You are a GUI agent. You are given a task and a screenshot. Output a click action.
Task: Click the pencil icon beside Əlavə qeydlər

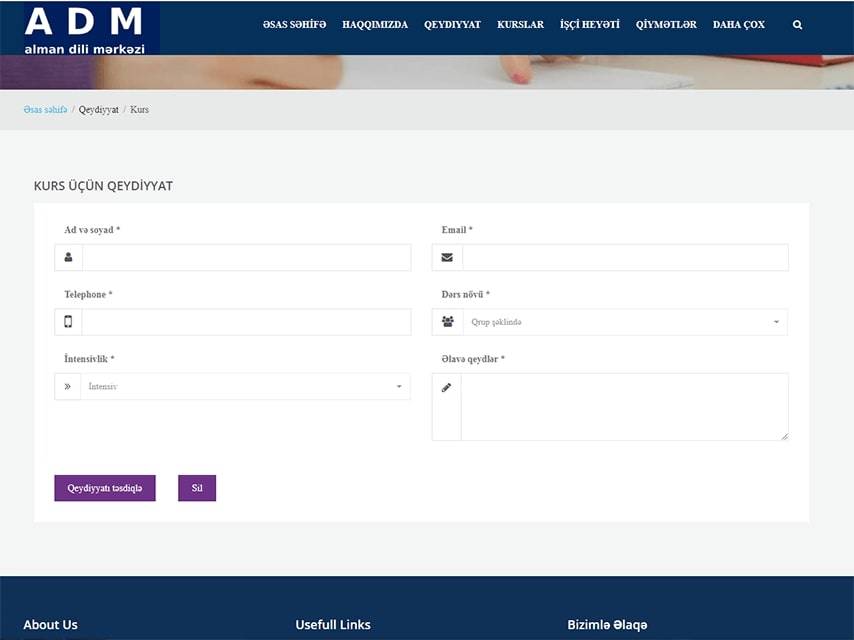pos(447,388)
